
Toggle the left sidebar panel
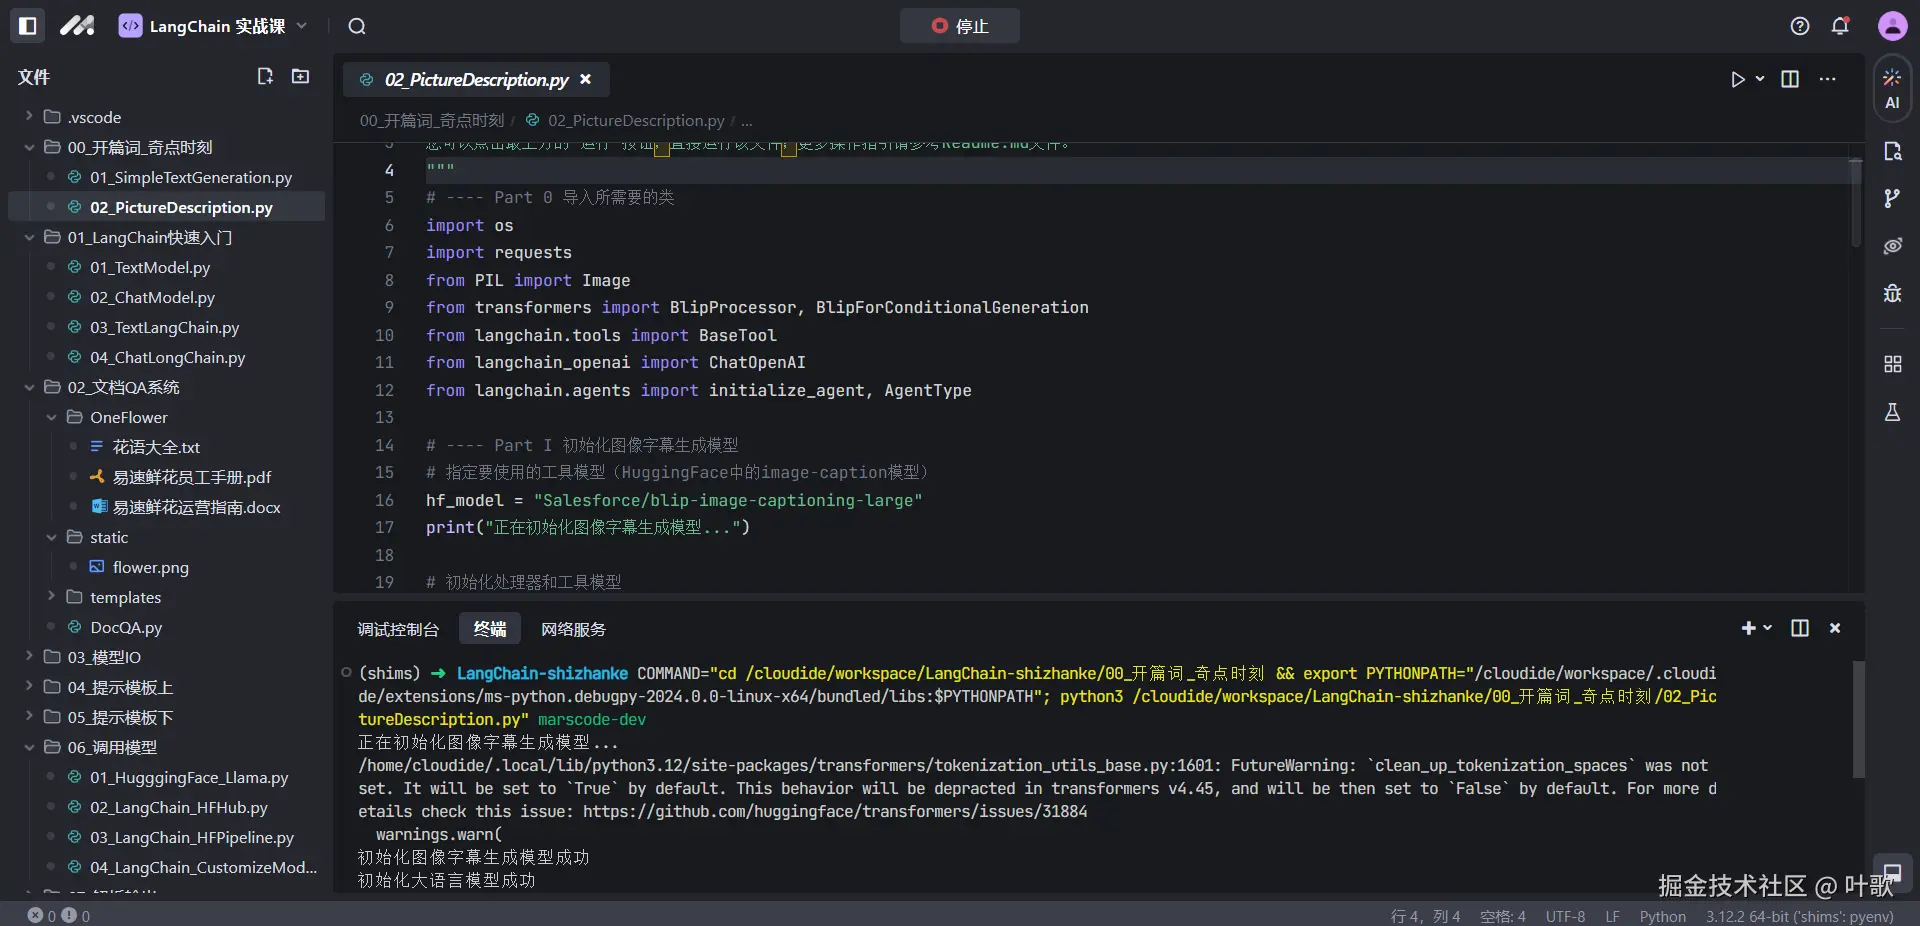28,26
